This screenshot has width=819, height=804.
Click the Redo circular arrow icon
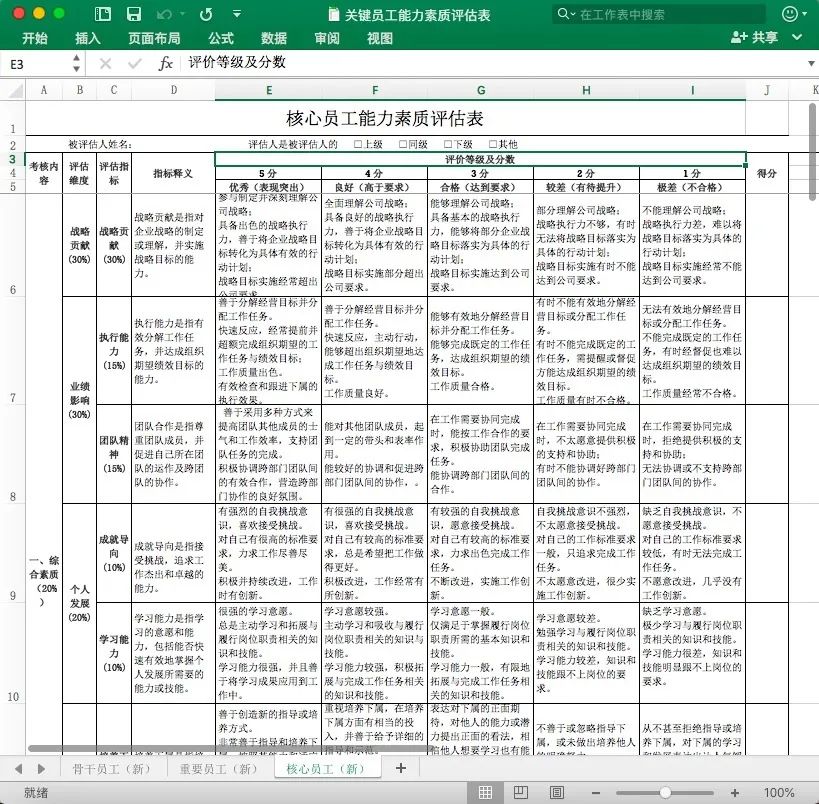point(206,14)
